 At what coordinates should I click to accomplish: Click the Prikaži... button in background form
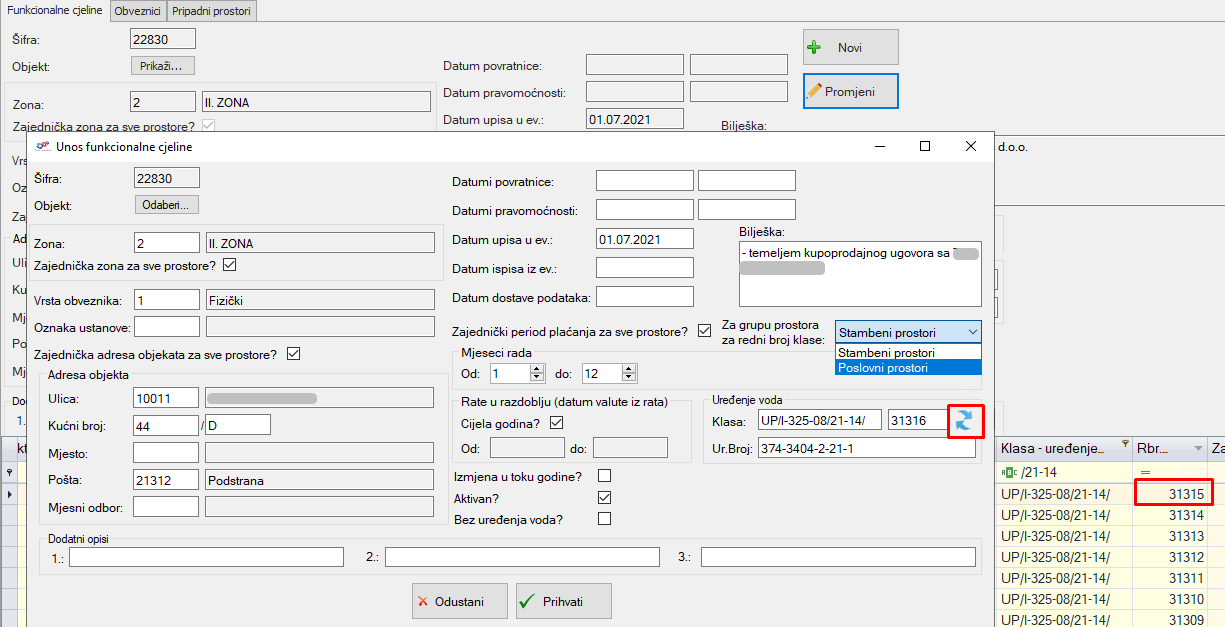point(162,66)
